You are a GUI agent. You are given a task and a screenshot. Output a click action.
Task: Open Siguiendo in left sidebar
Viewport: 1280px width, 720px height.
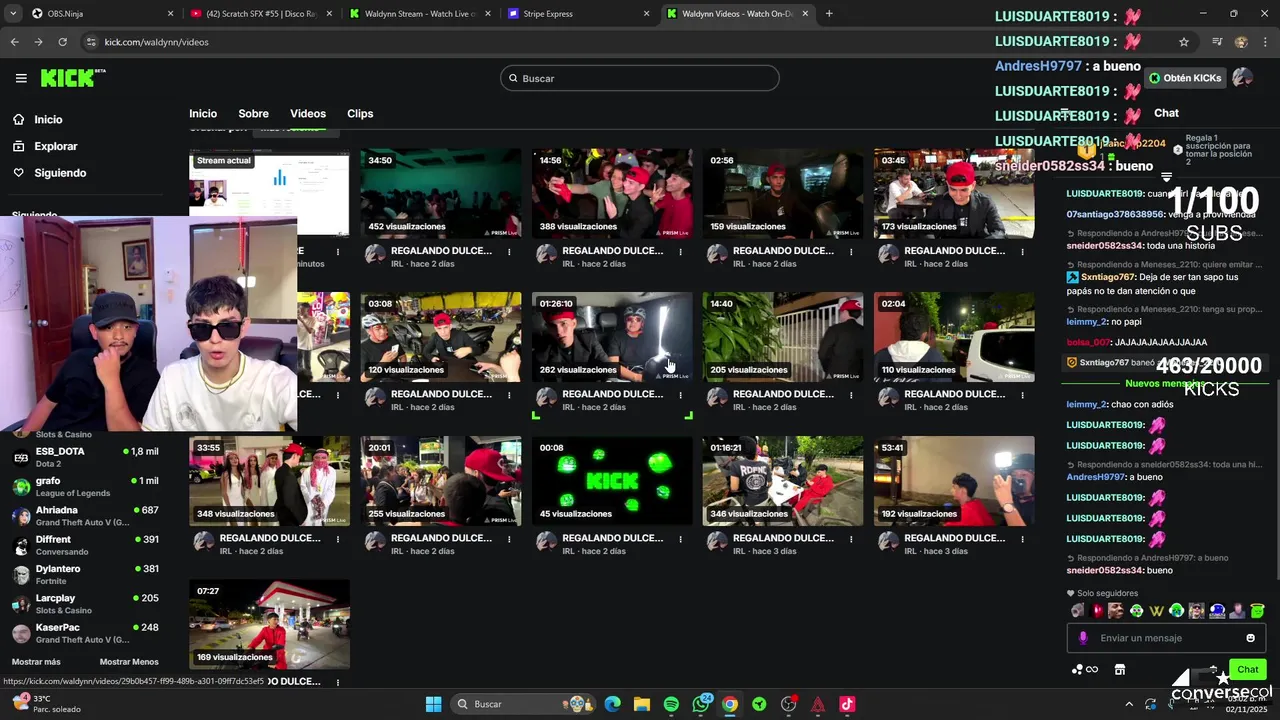point(50,173)
